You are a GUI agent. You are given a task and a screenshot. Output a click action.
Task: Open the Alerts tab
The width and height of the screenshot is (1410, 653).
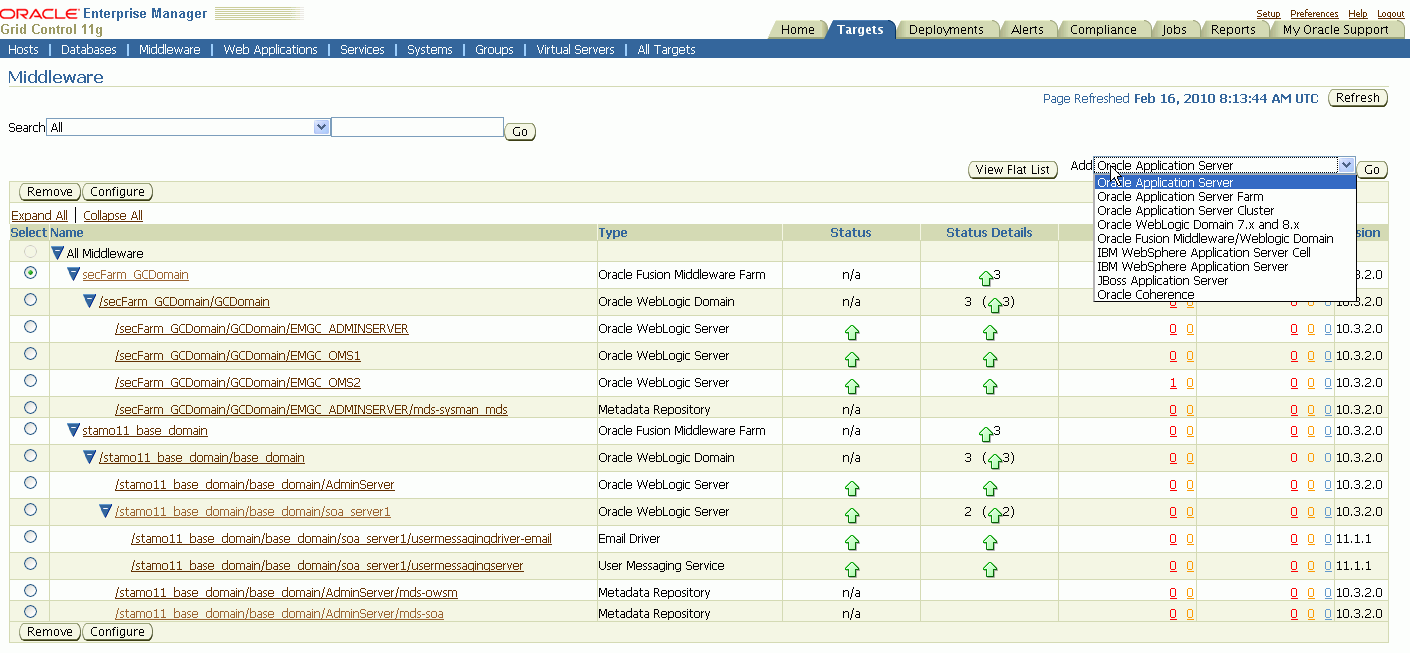coord(1027,30)
